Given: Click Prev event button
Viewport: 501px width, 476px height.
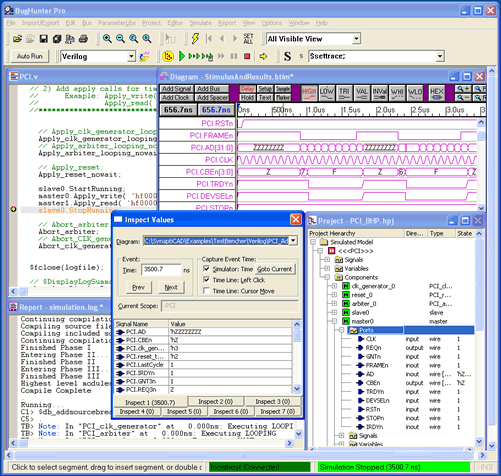Looking at the screenshot, I should [x=138, y=287].
